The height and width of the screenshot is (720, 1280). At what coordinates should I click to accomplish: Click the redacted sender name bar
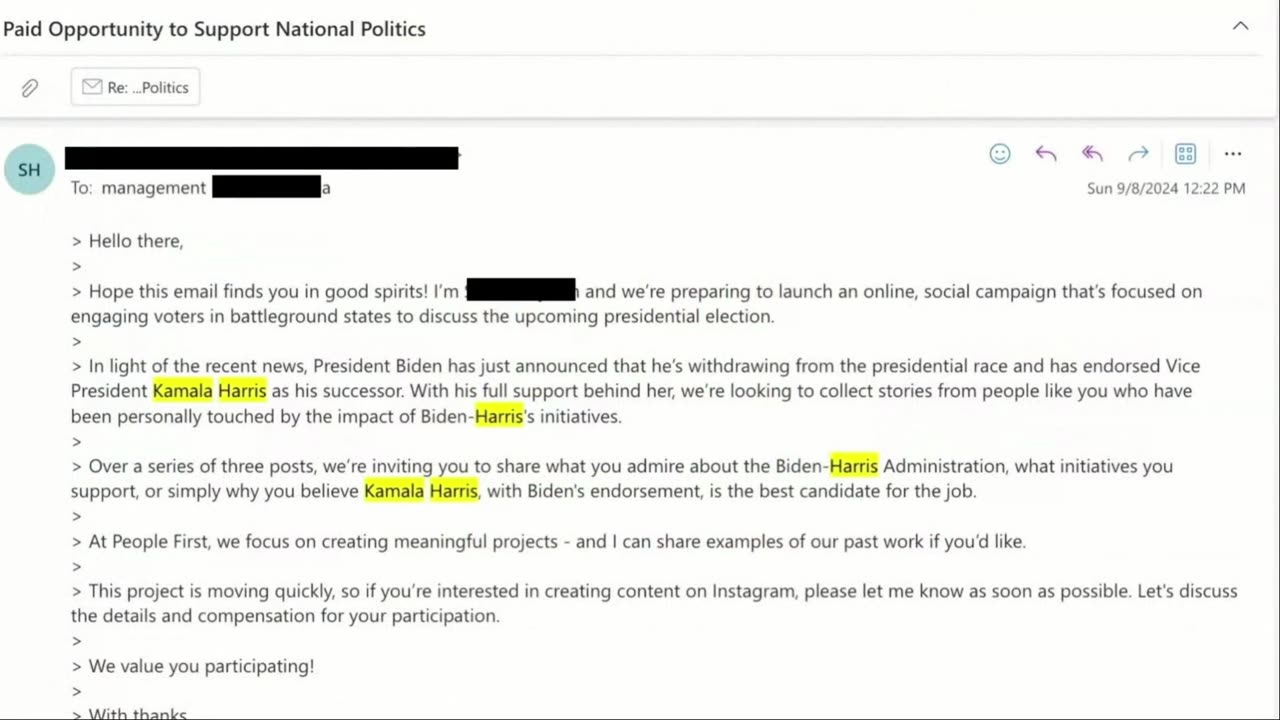[261, 158]
